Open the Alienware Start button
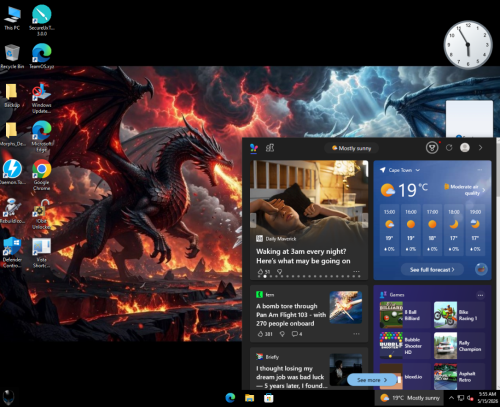 tap(9, 398)
